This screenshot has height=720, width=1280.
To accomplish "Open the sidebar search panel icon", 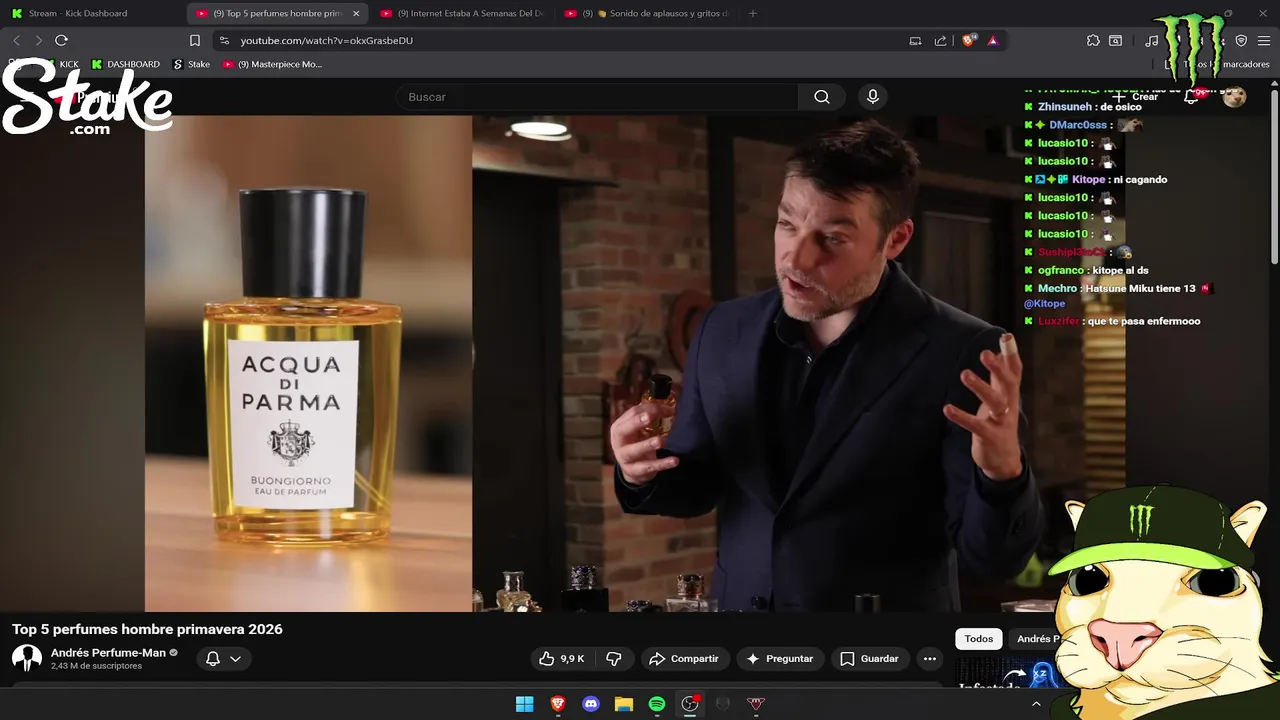I will [x=1115, y=40].
